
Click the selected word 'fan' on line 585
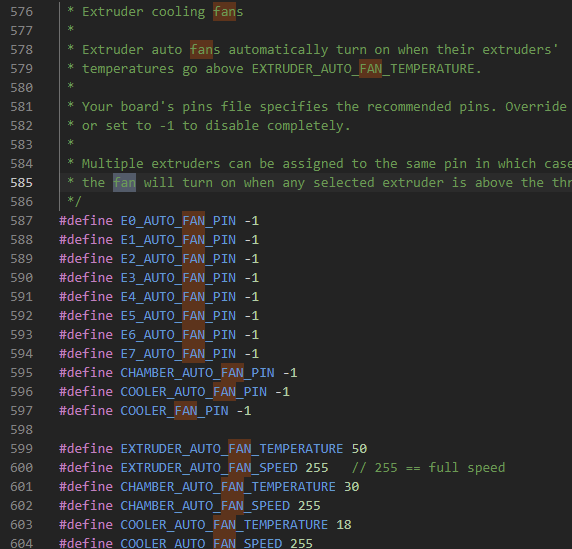tap(124, 182)
